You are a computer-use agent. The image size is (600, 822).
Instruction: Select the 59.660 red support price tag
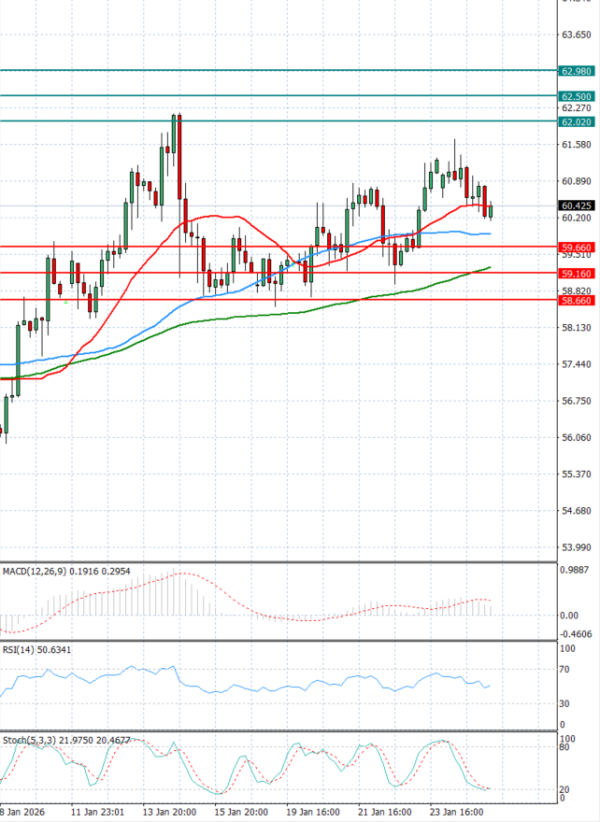pos(577,247)
